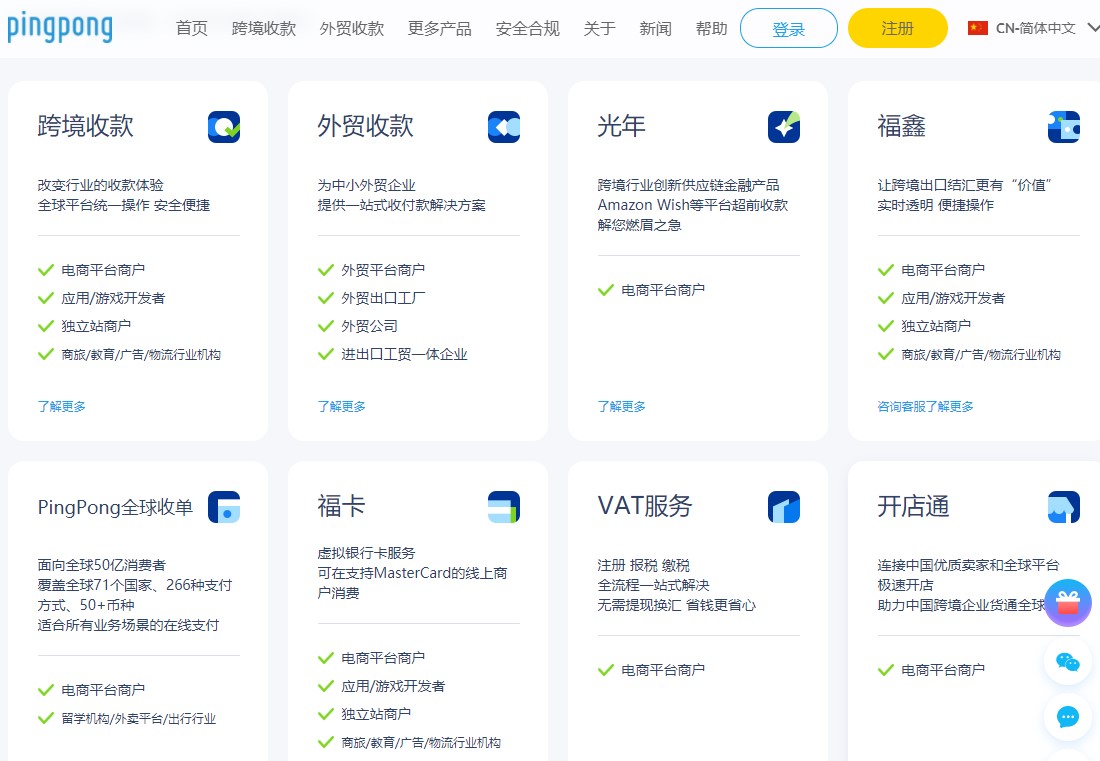
Task: Click 虚拟银行卡服务 description text
Action: (x=366, y=553)
